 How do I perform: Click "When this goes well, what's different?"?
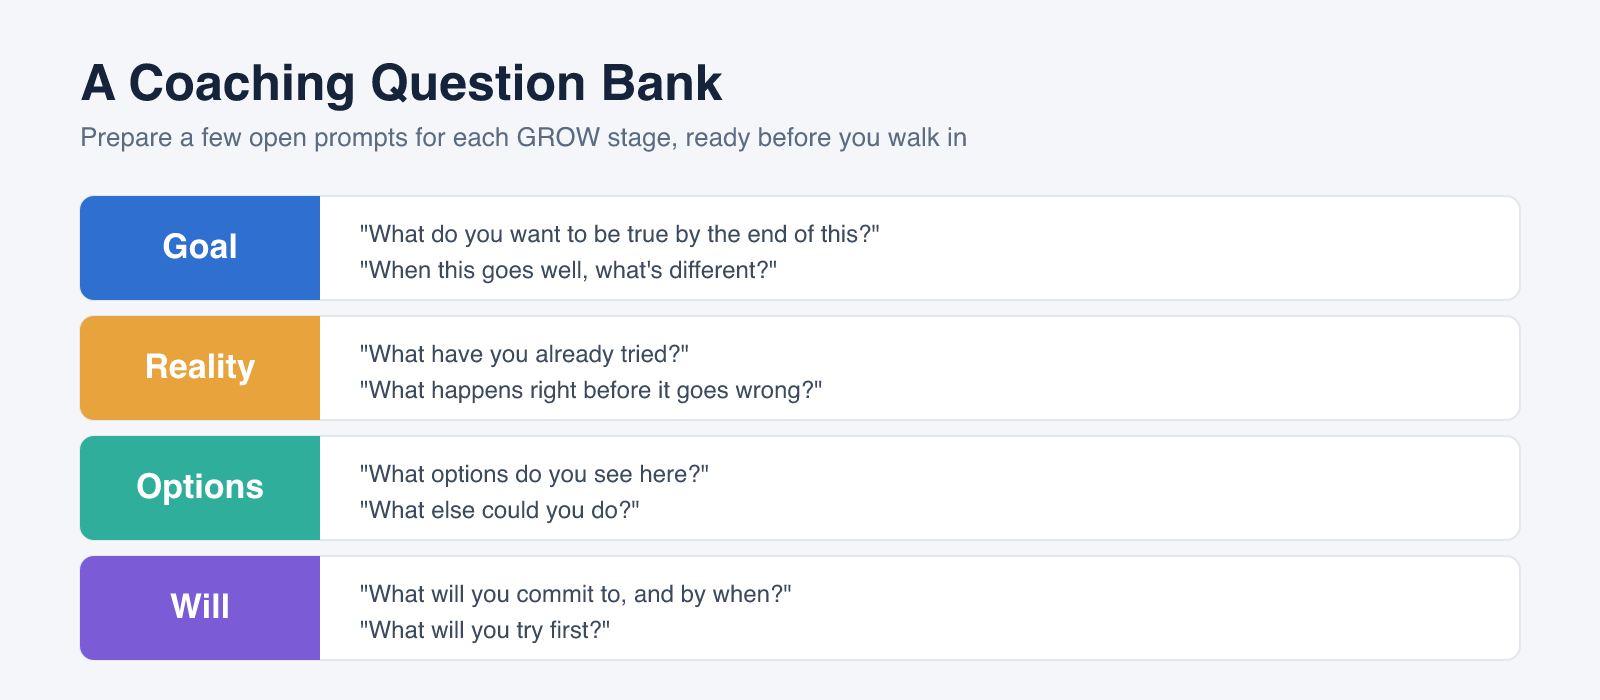[x=568, y=270]
